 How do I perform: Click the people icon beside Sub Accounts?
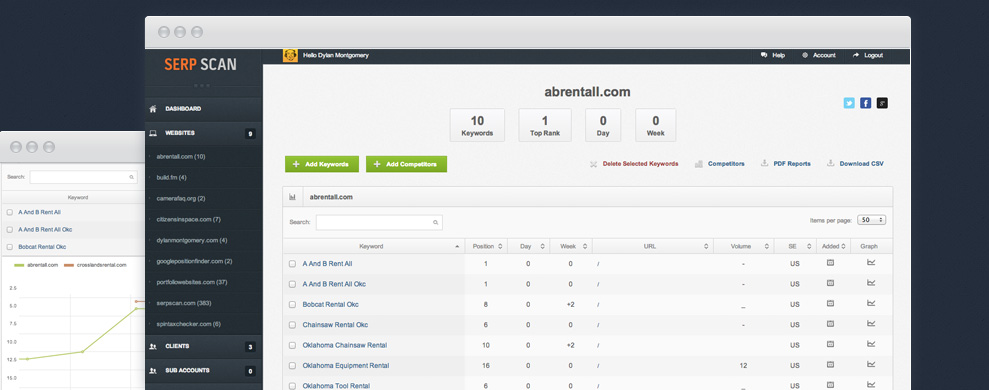click(x=153, y=370)
